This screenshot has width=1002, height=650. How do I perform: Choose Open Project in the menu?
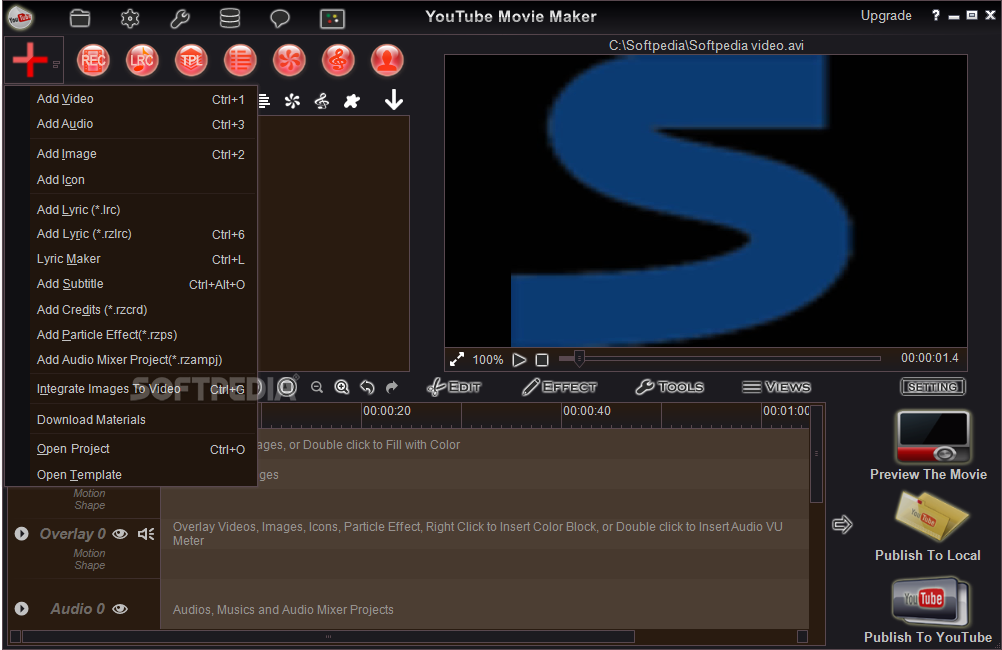[143, 449]
